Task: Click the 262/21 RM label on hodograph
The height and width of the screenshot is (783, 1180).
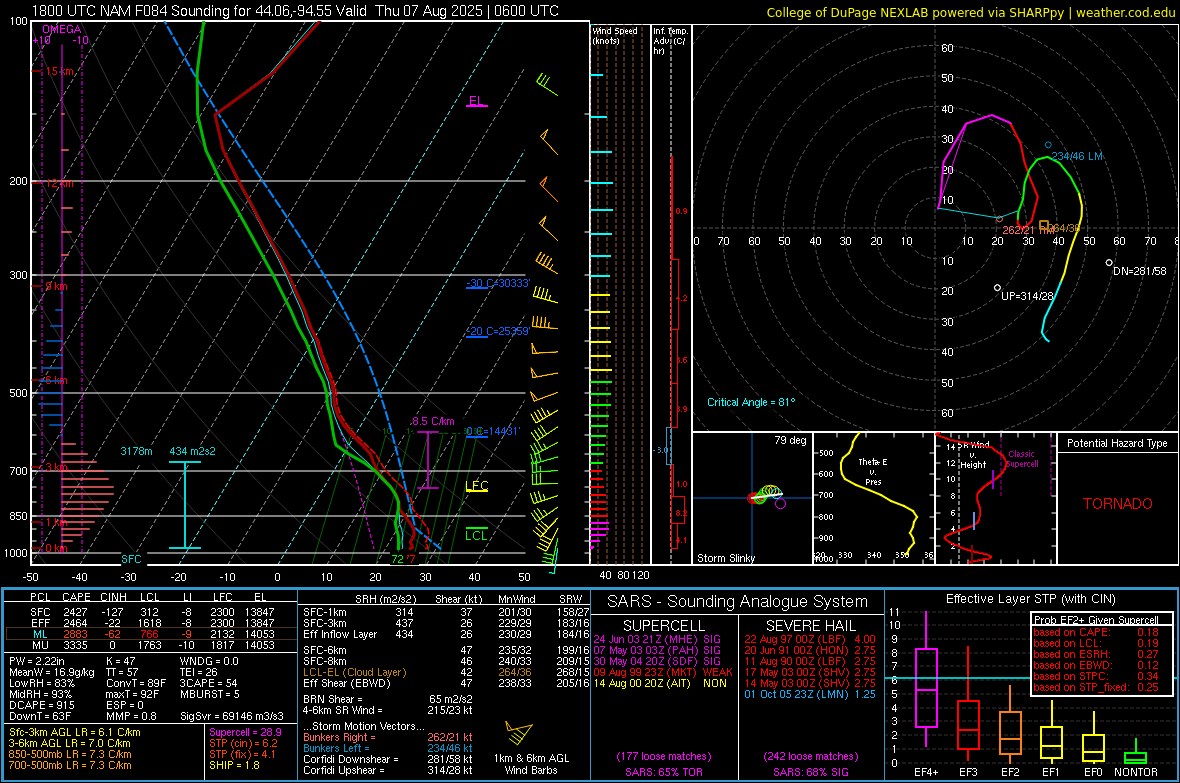Action: tap(1027, 230)
